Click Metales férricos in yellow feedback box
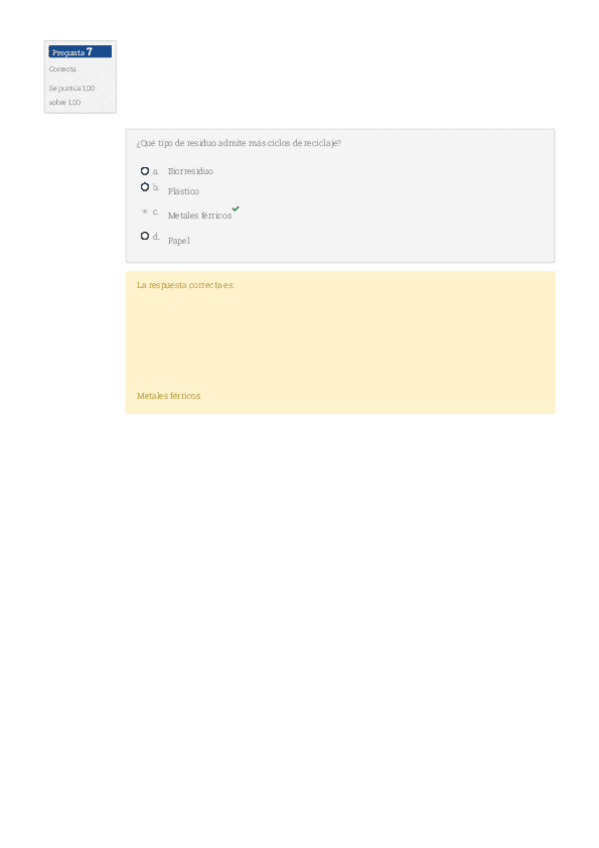Image resolution: width=599 pixels, height=848 pixels. [168, 396]
